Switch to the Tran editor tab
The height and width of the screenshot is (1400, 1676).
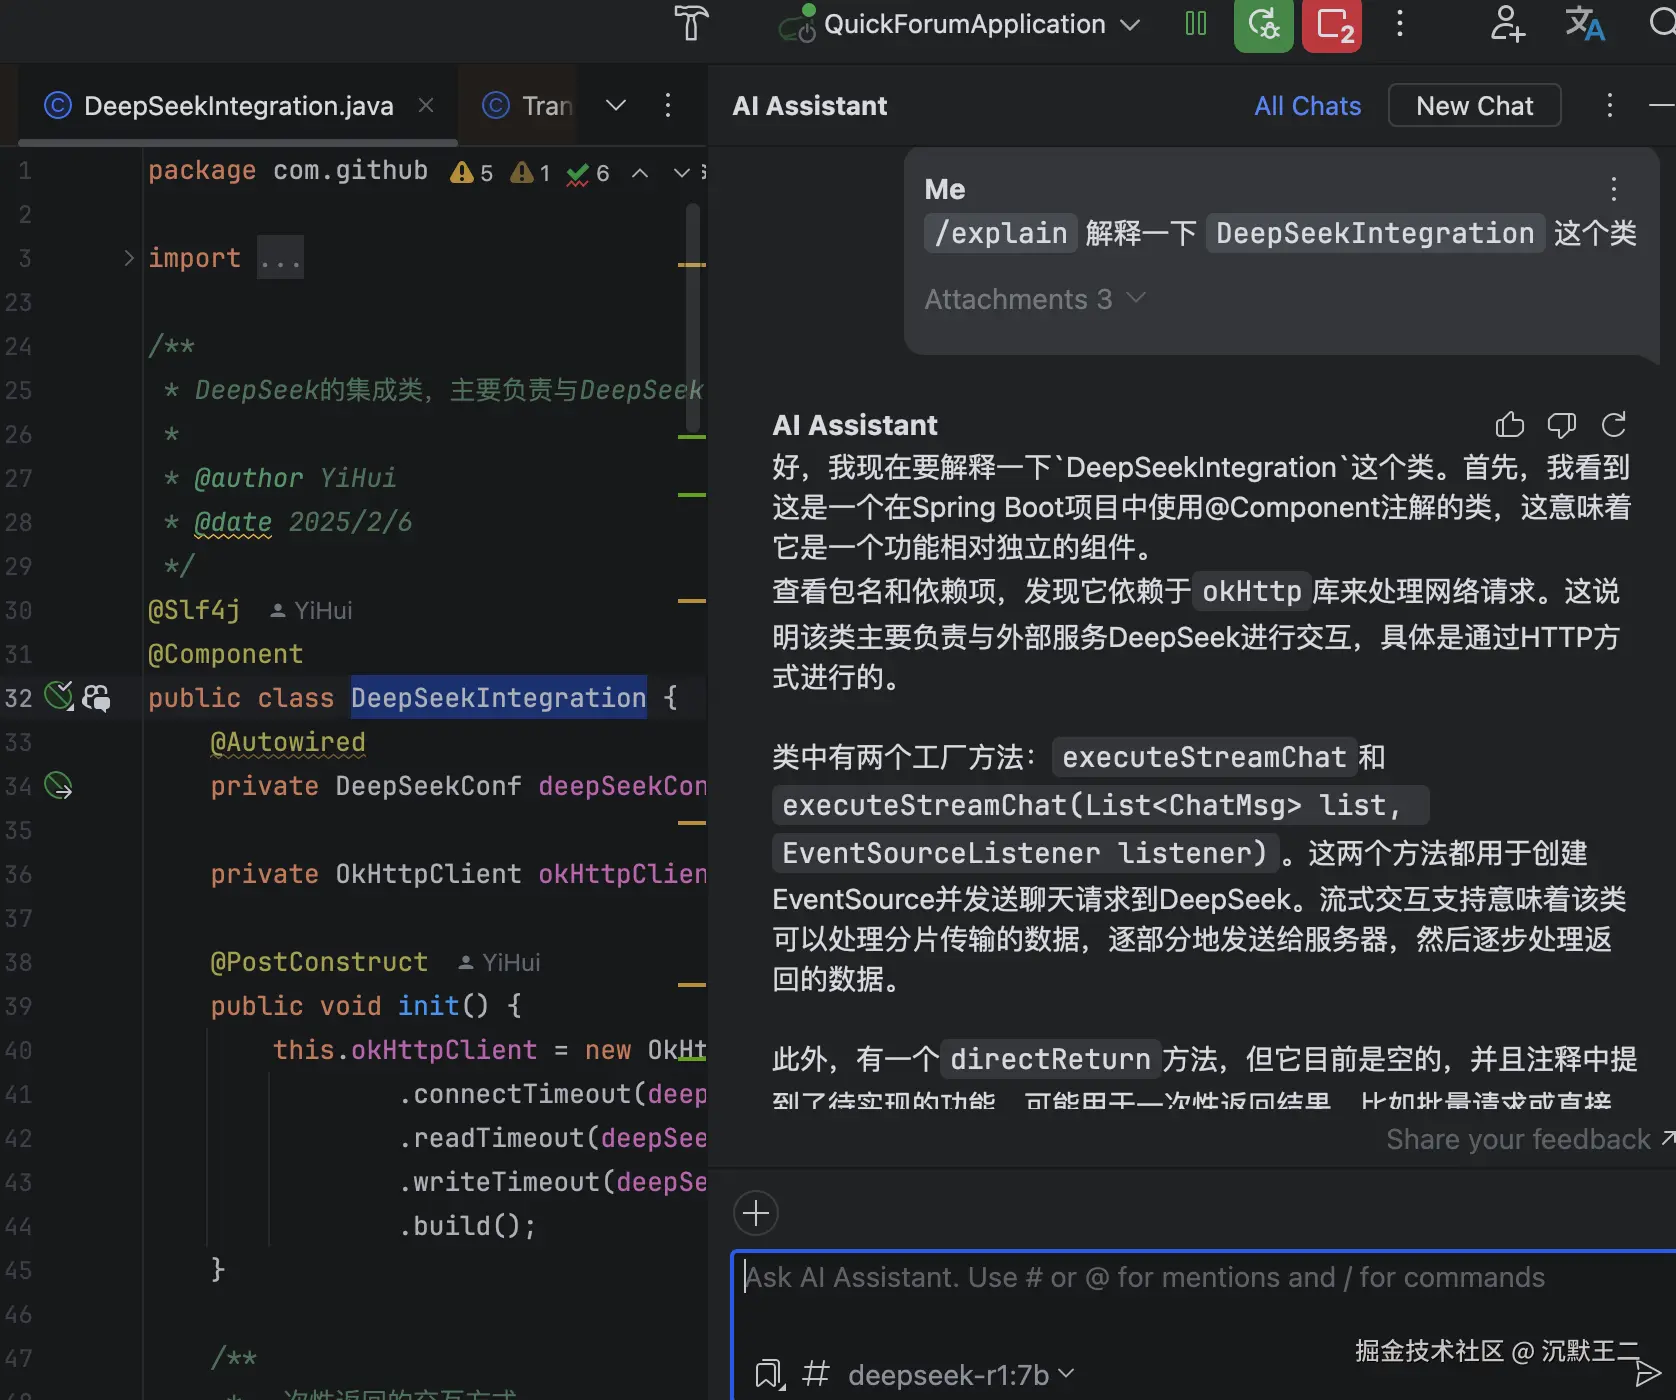528,106
